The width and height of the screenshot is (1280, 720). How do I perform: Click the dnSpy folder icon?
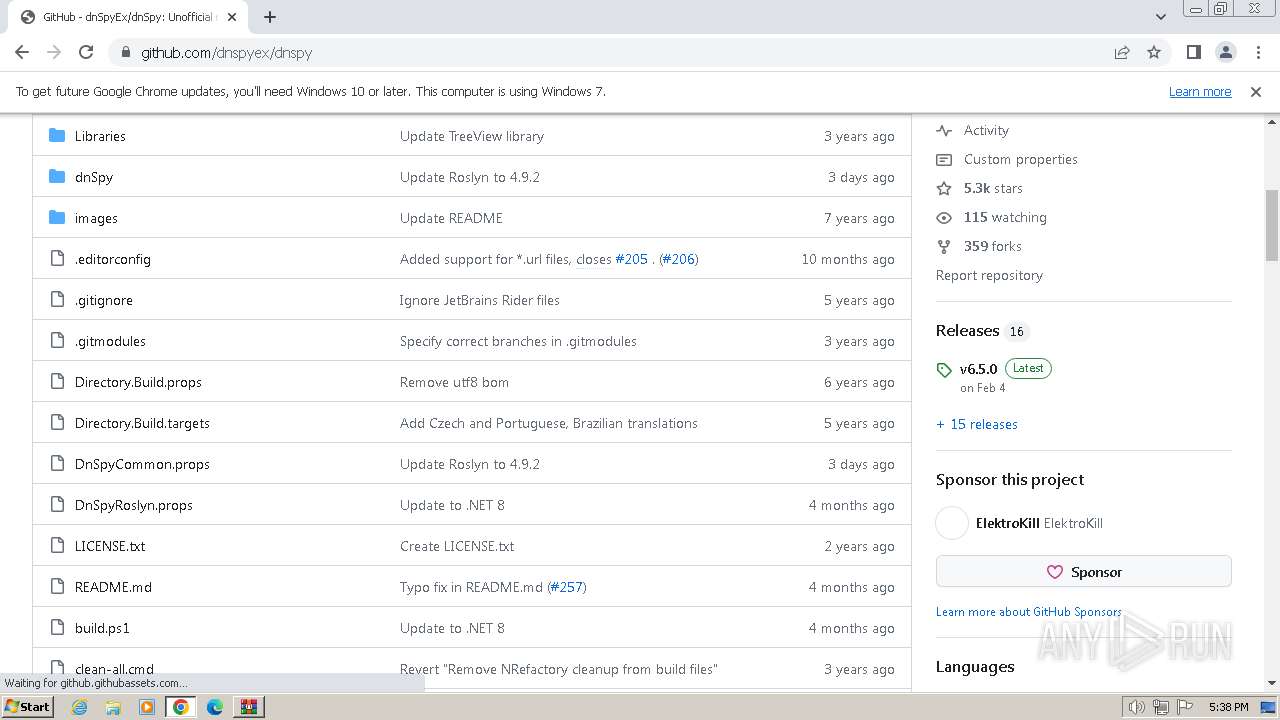coord(57,177)
